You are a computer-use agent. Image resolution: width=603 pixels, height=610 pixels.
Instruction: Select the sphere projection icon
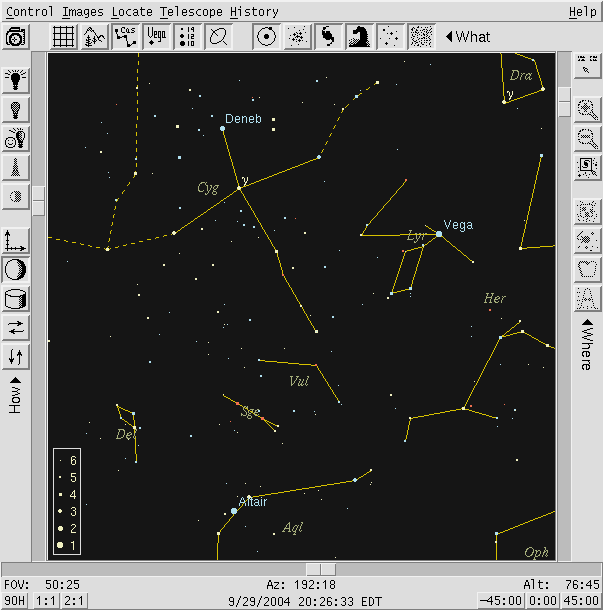(16, 269)
